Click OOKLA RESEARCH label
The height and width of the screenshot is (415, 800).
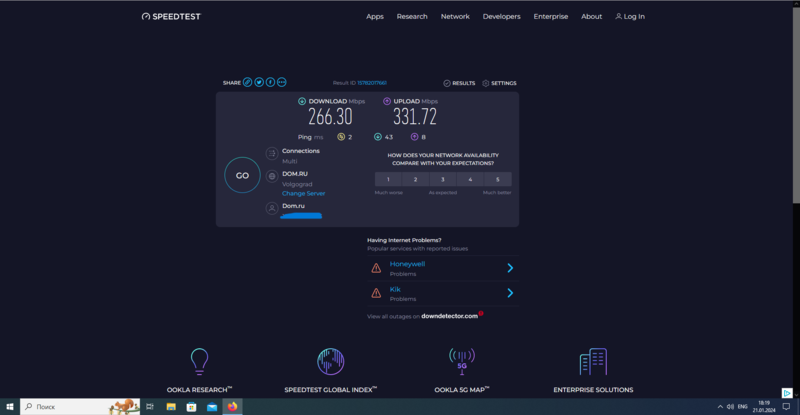click(199, 389)
